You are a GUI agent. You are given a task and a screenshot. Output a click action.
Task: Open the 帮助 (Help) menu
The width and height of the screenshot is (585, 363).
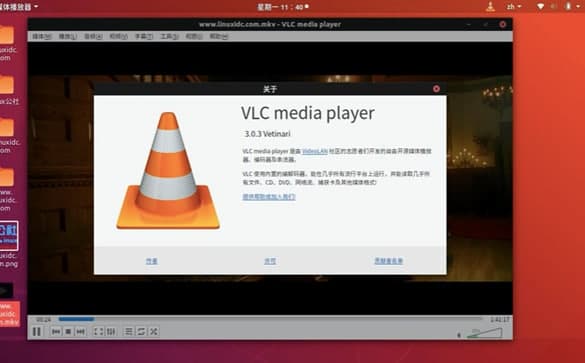[219, 36]
